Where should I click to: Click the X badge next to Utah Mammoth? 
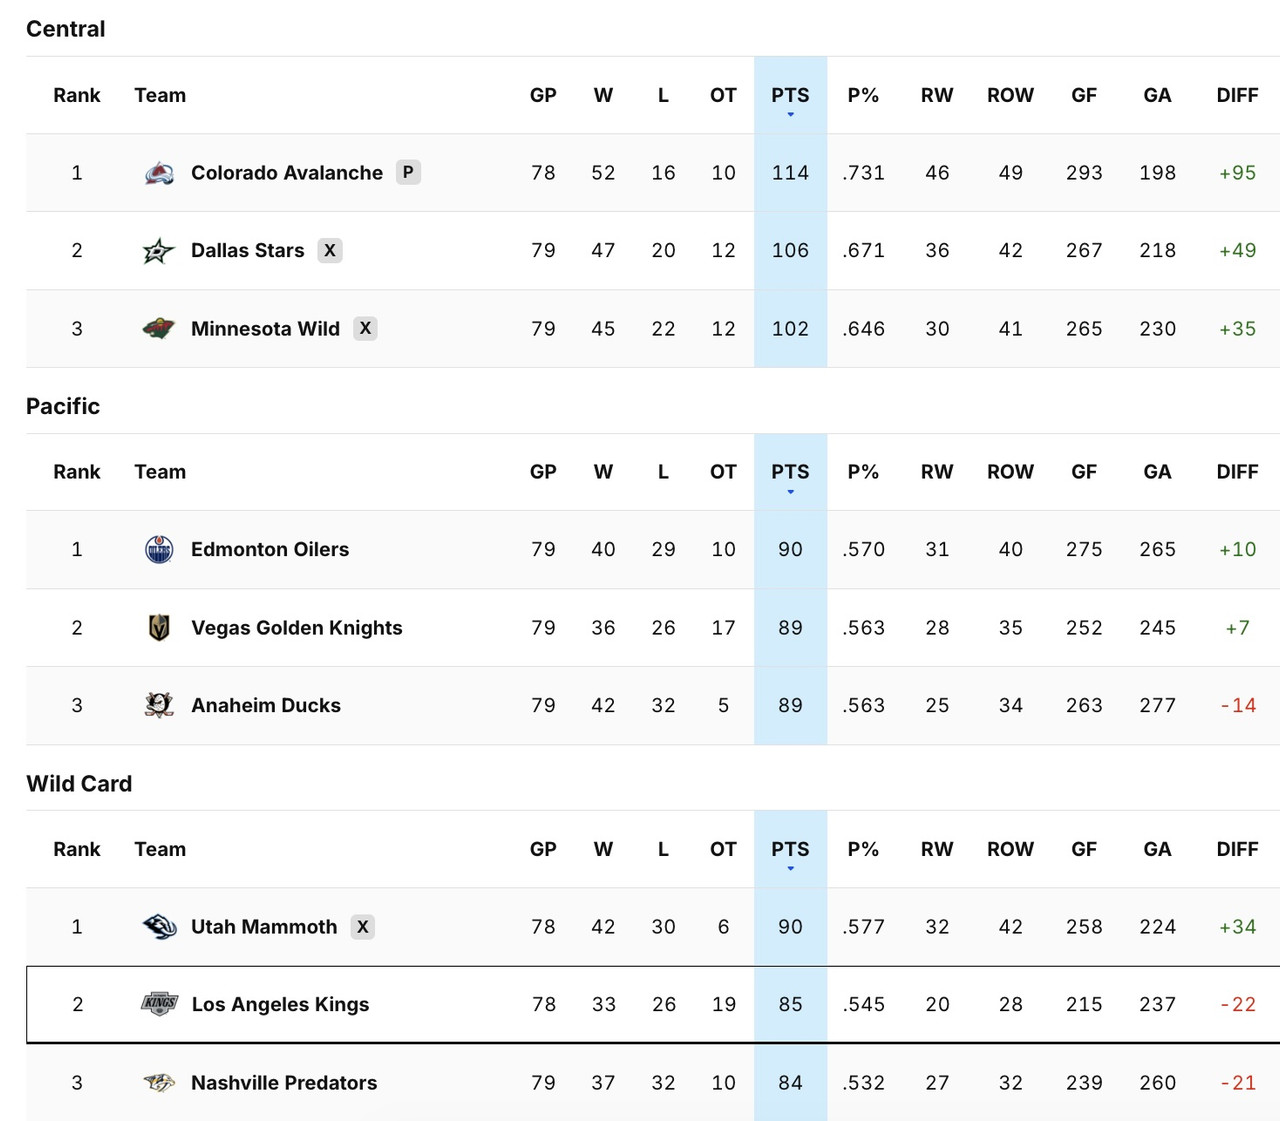pos(362,926)
